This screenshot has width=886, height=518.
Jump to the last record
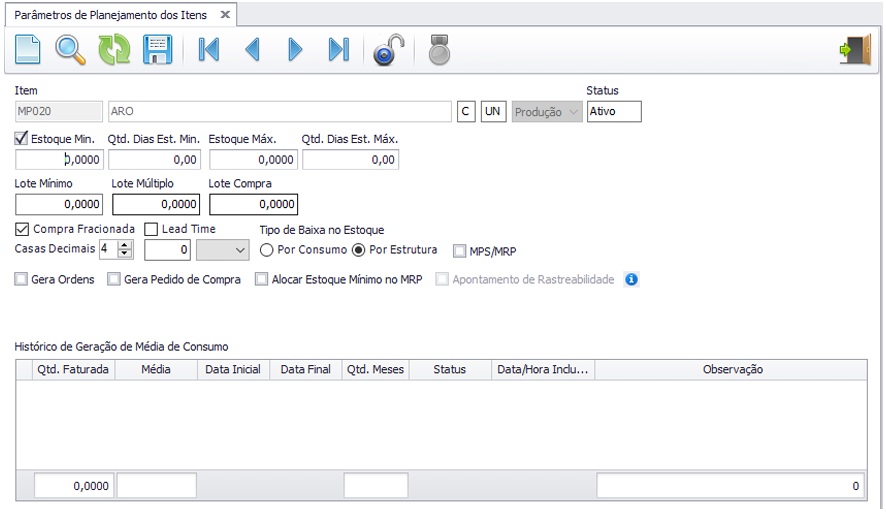pos(339,49)
